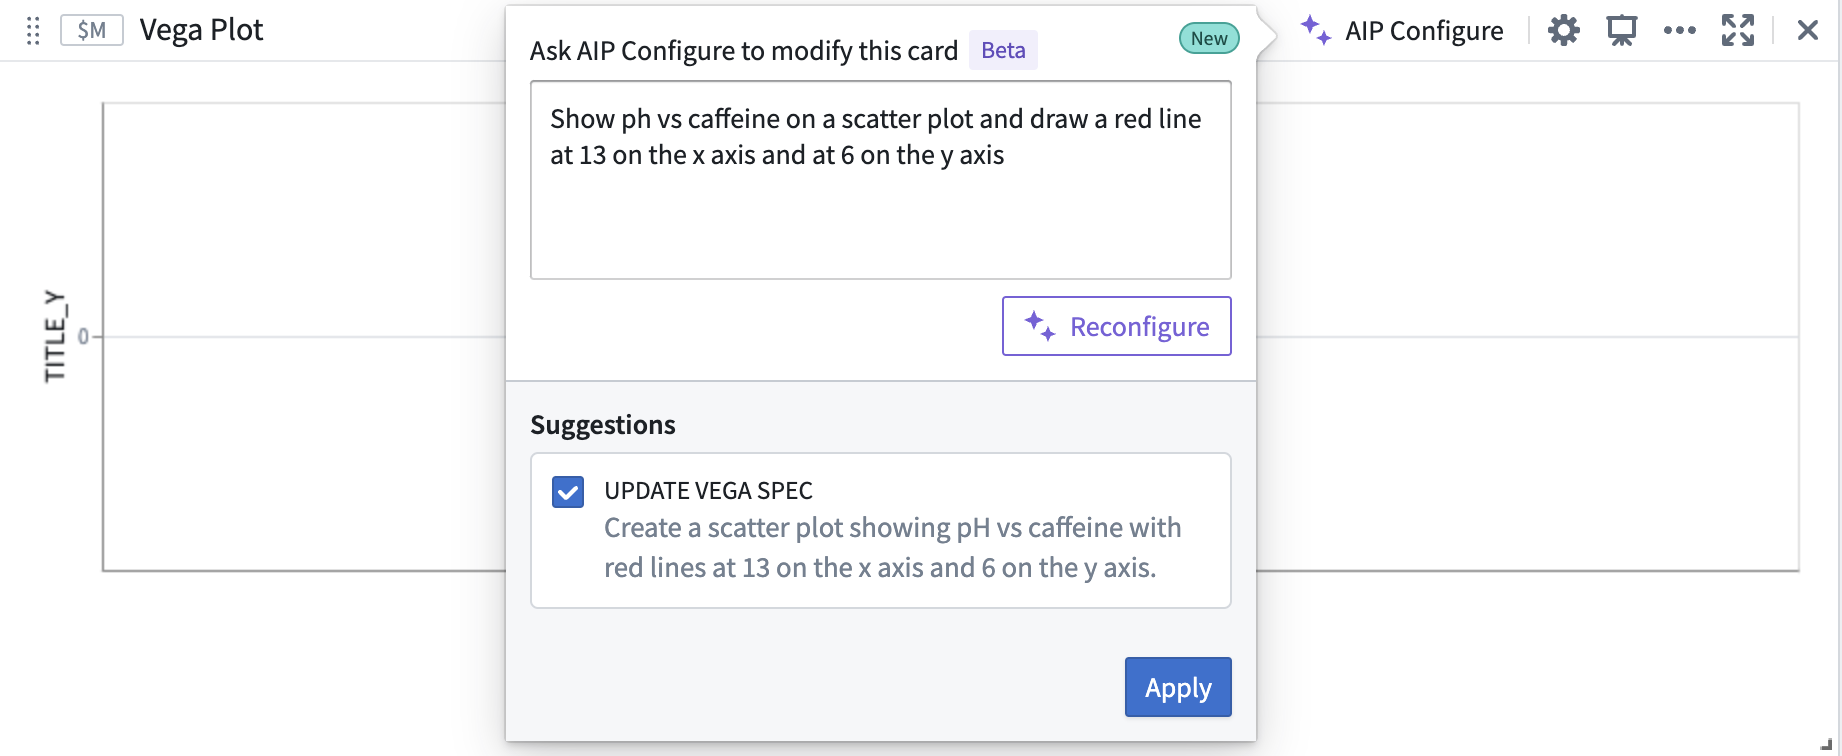1842x756 pixels.
Task: Click the green New badge
Action: pos(1209,39)
